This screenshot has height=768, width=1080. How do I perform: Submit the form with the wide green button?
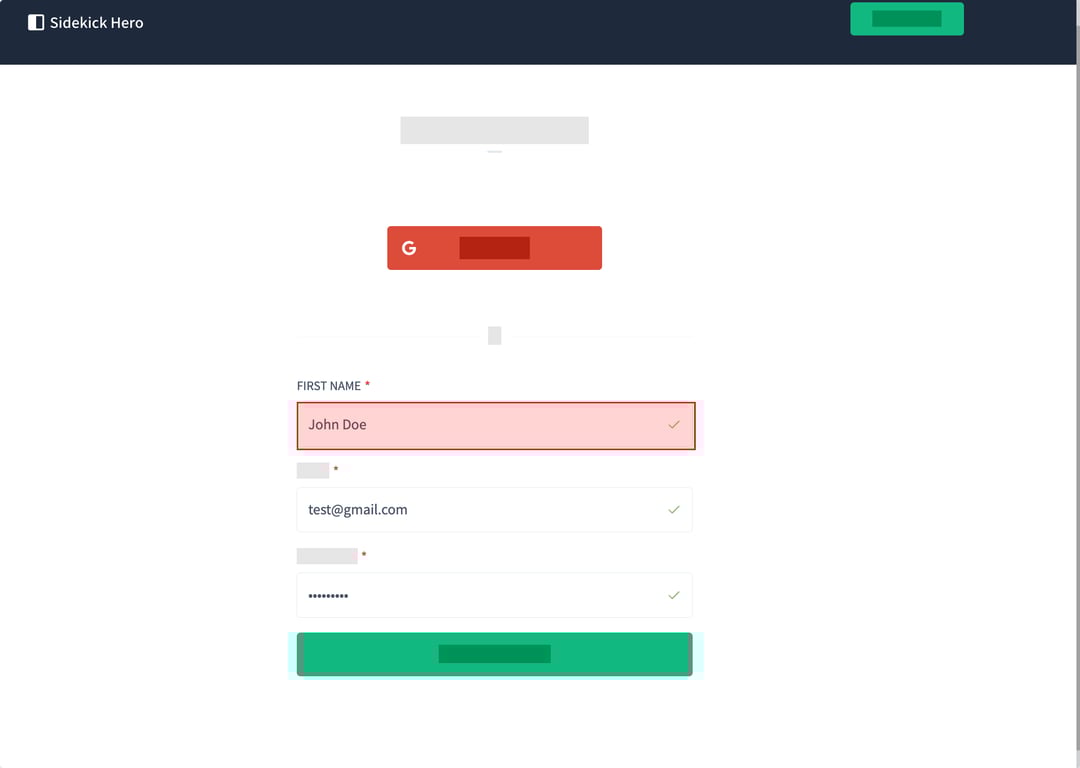(494, 654)
